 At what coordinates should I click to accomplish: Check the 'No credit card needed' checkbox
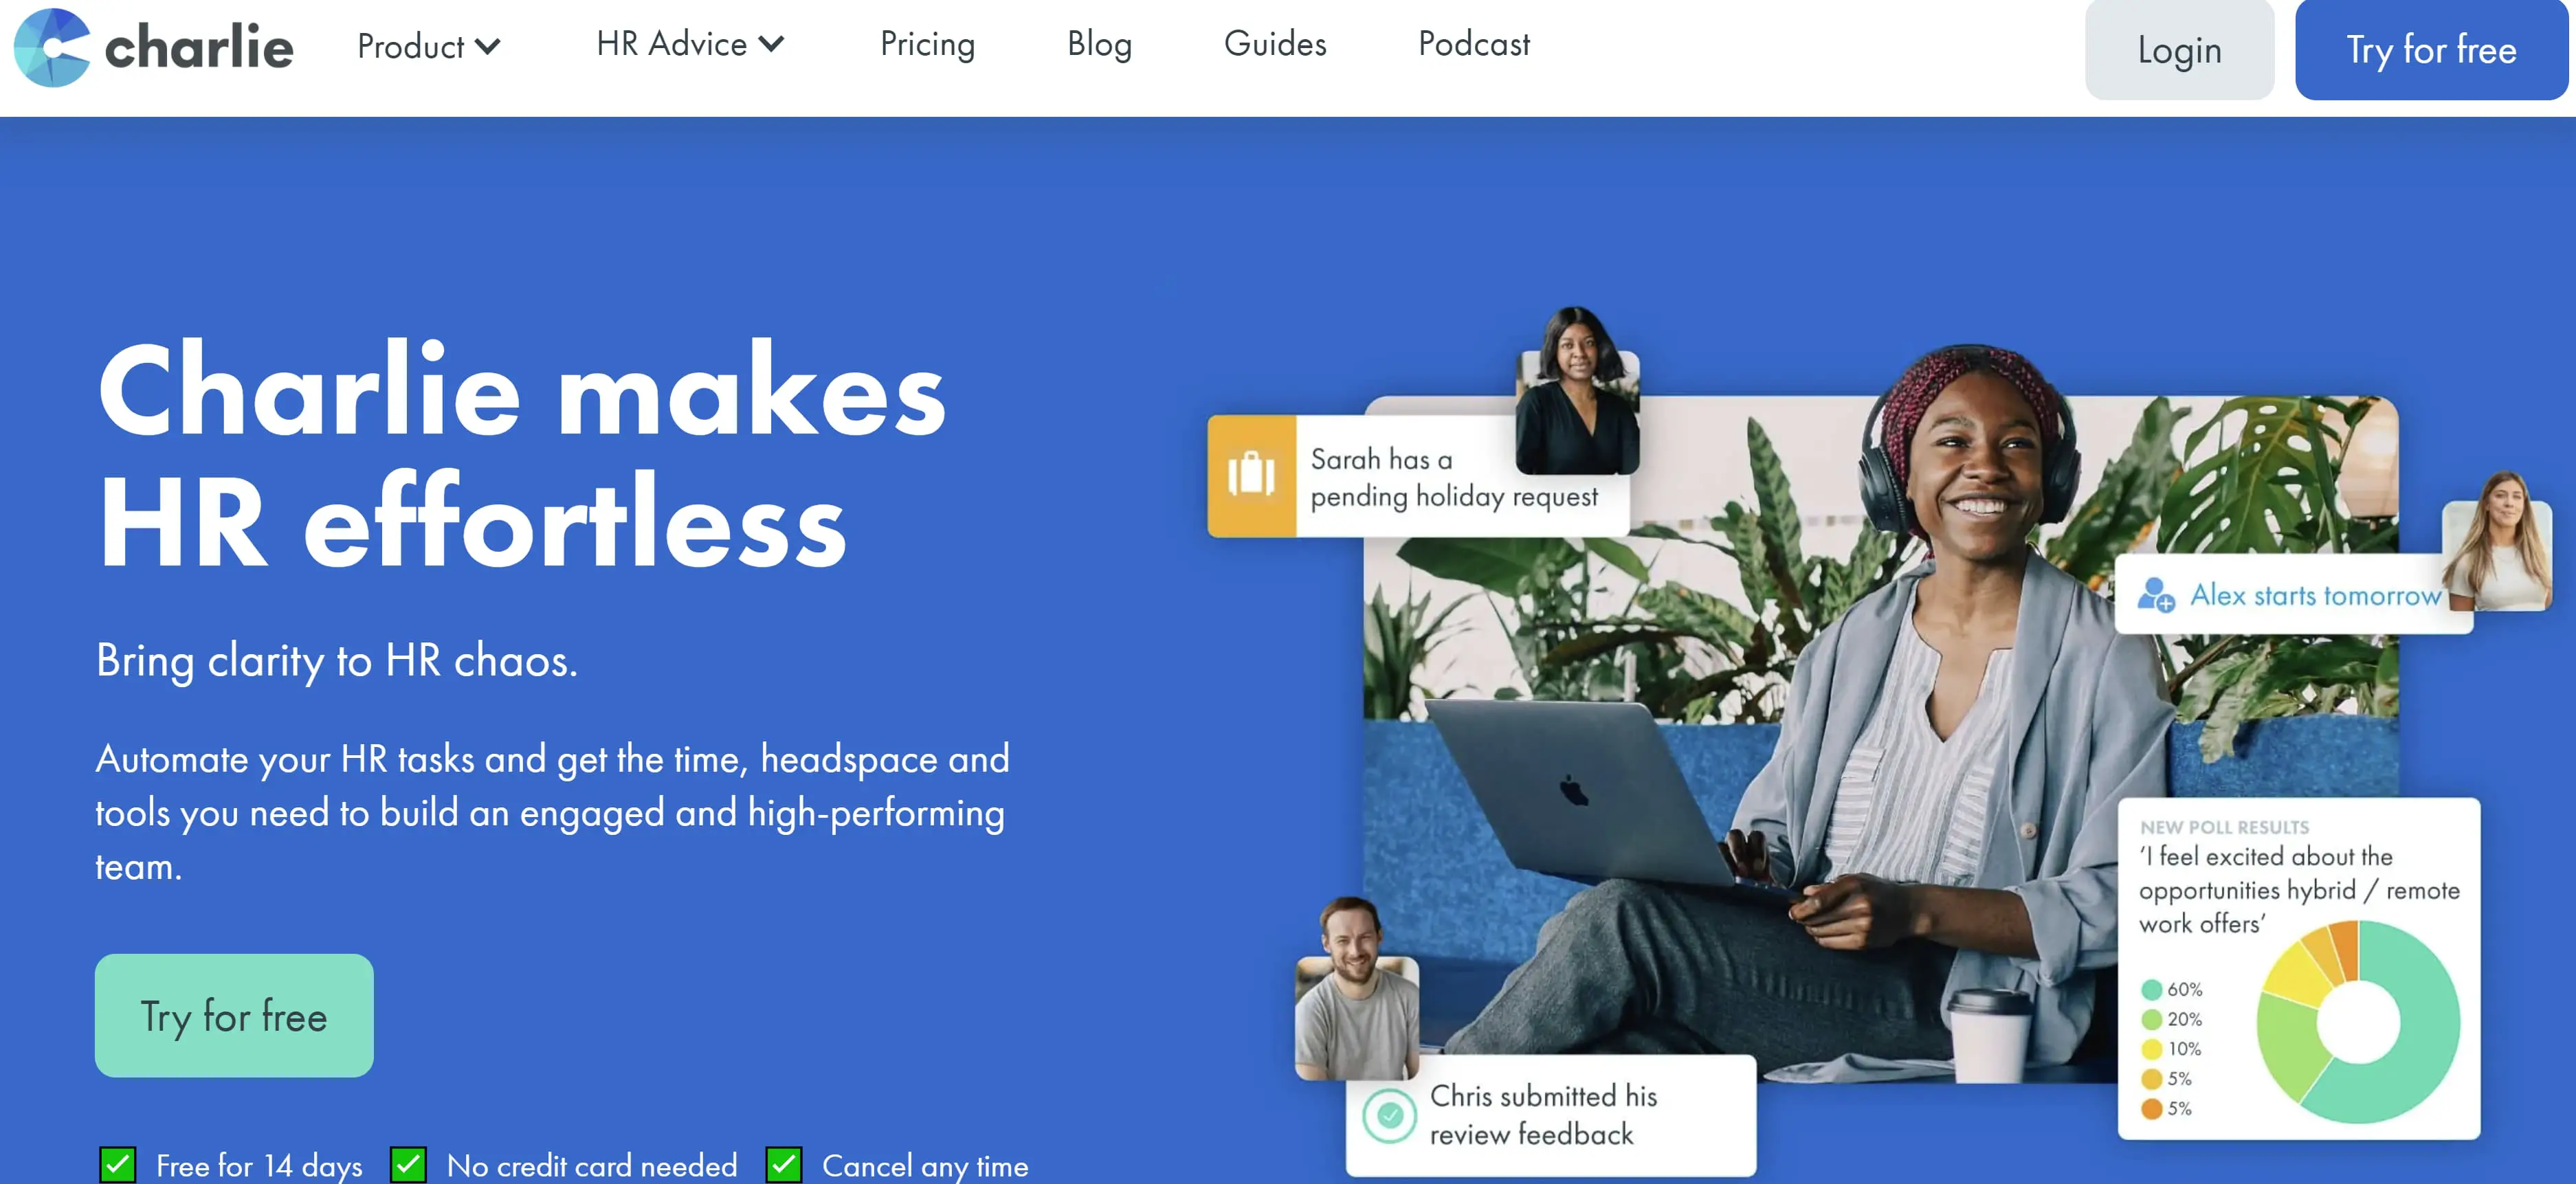(x=408, y=1163)
